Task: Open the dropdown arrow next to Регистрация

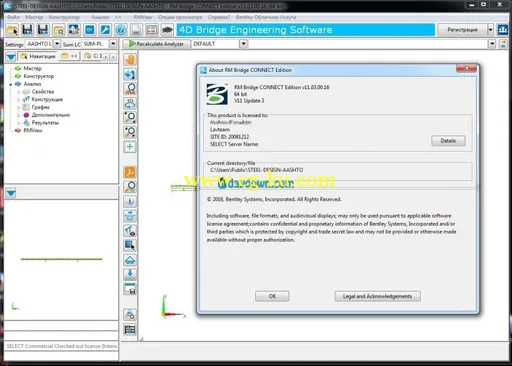Action: (x=490, y=30)
